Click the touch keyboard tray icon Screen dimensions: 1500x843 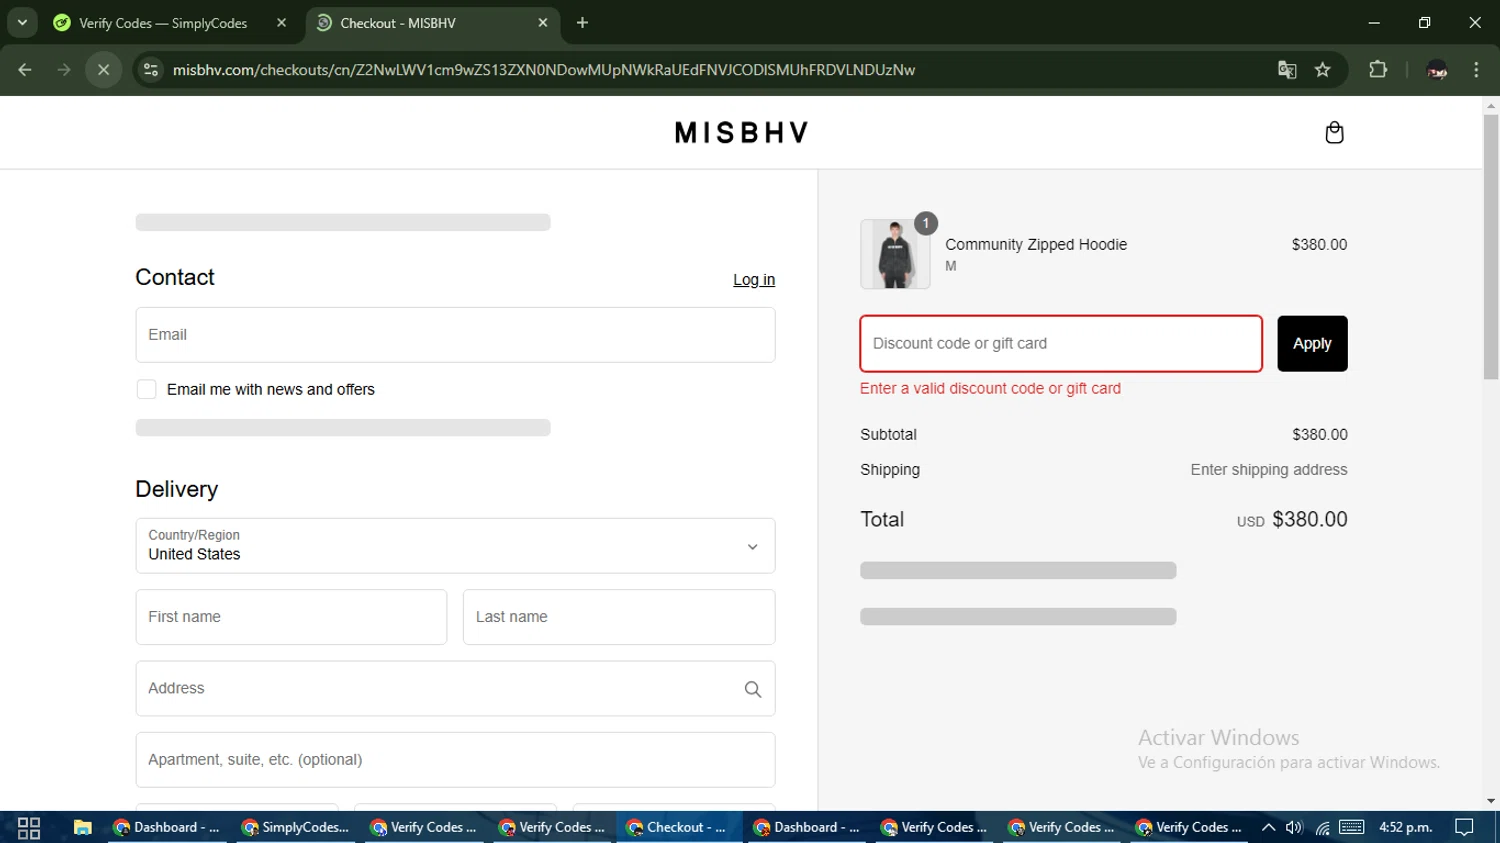click(1352, 828)
